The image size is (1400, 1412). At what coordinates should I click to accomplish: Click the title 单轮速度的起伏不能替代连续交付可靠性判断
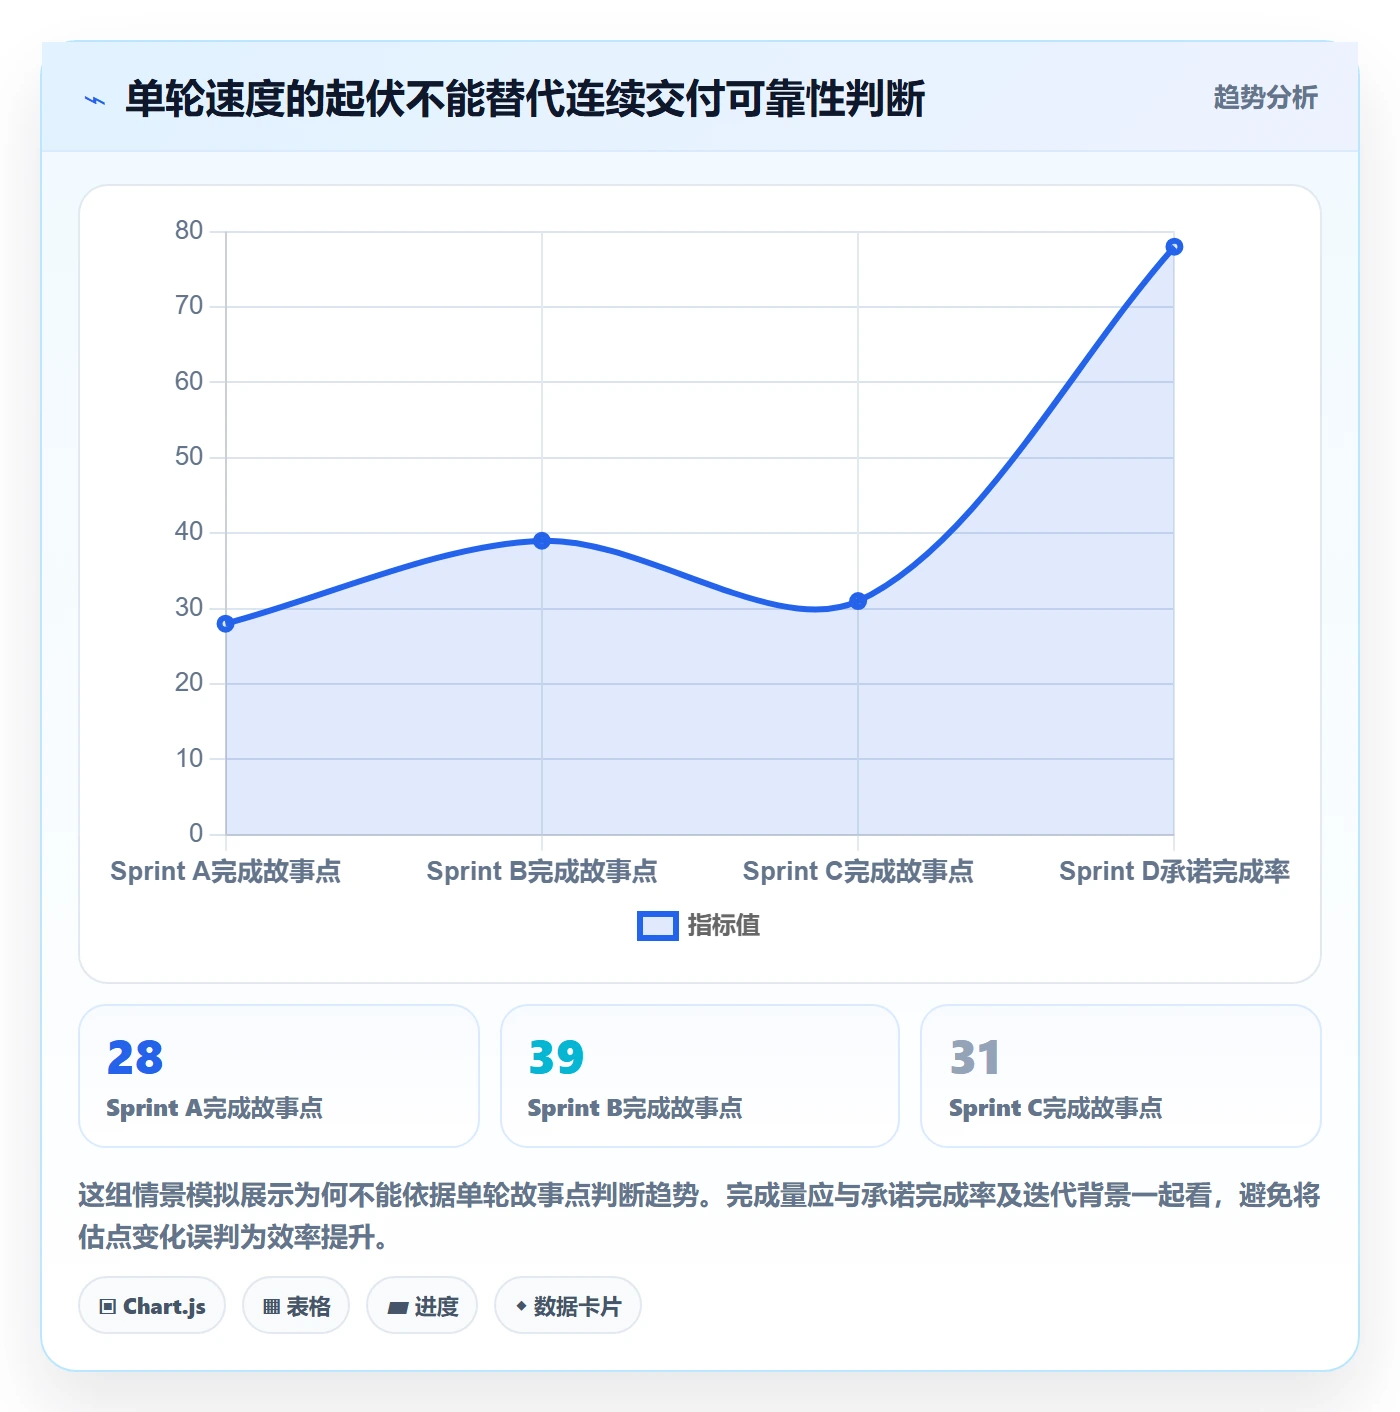coord(525,99)
